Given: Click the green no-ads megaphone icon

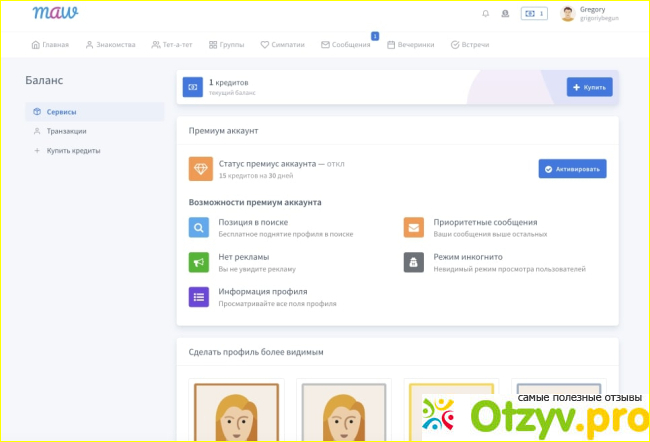Looking at the screenshot, I should [x=200, y=262].
